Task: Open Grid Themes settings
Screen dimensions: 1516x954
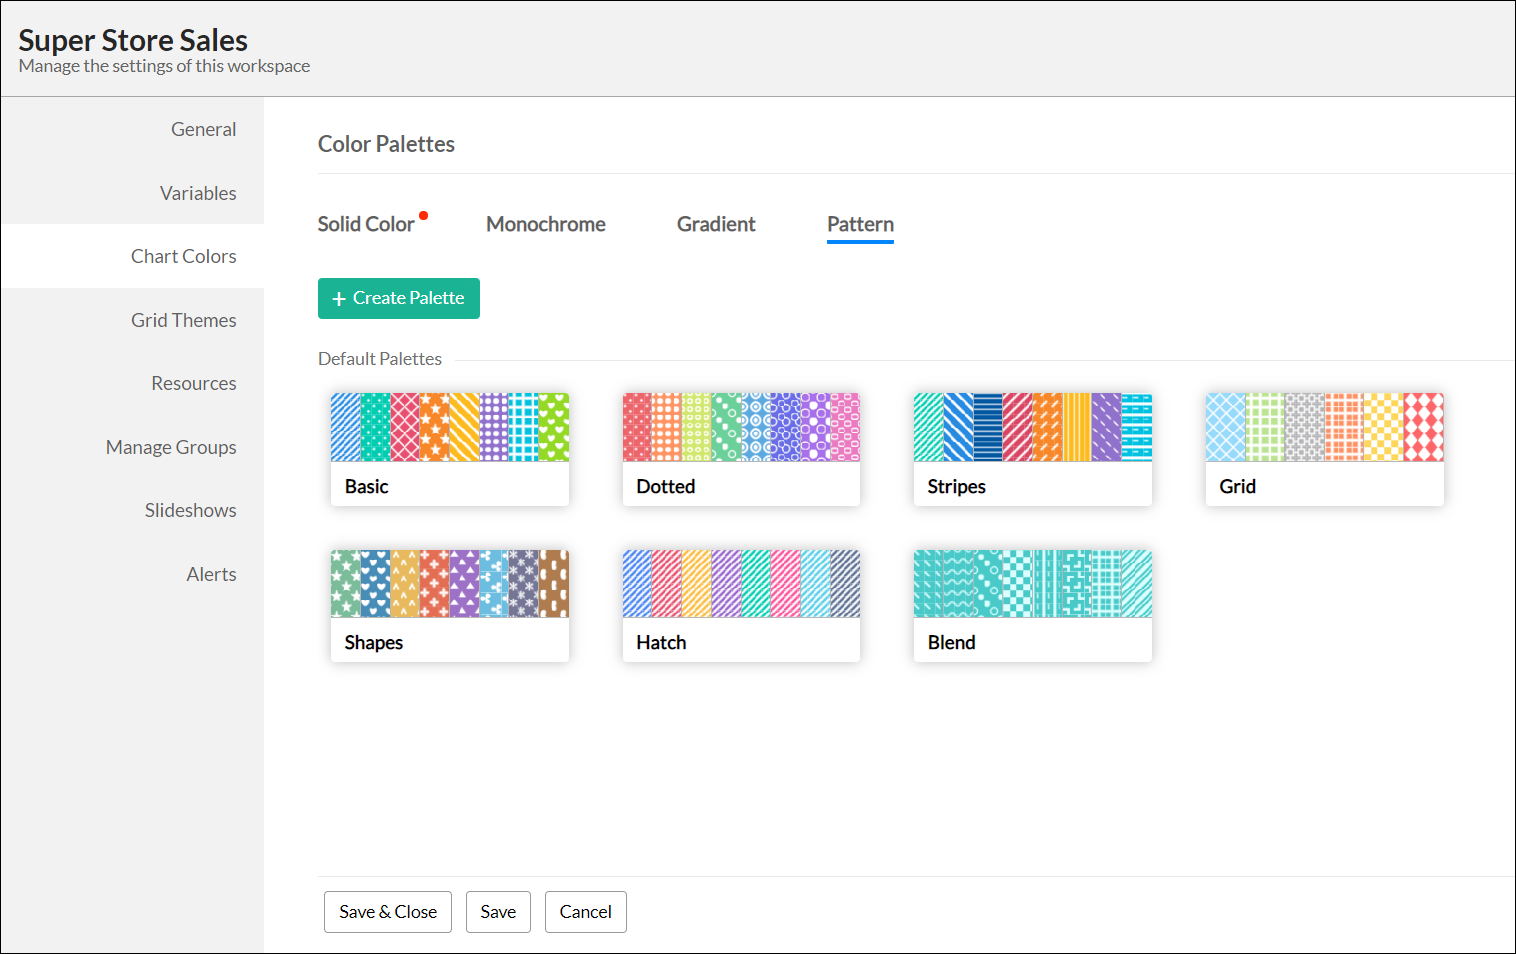Action: (x=184, y=320)
